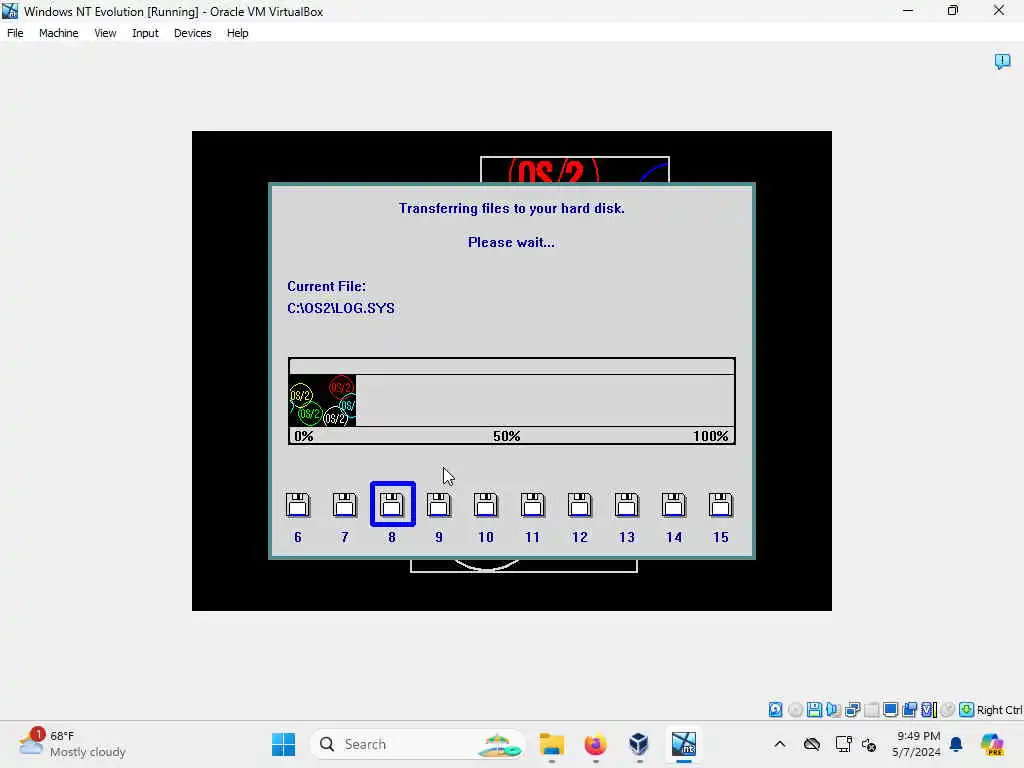Open the notifications bell icon

pyautogui.click(x=956, y=744)
